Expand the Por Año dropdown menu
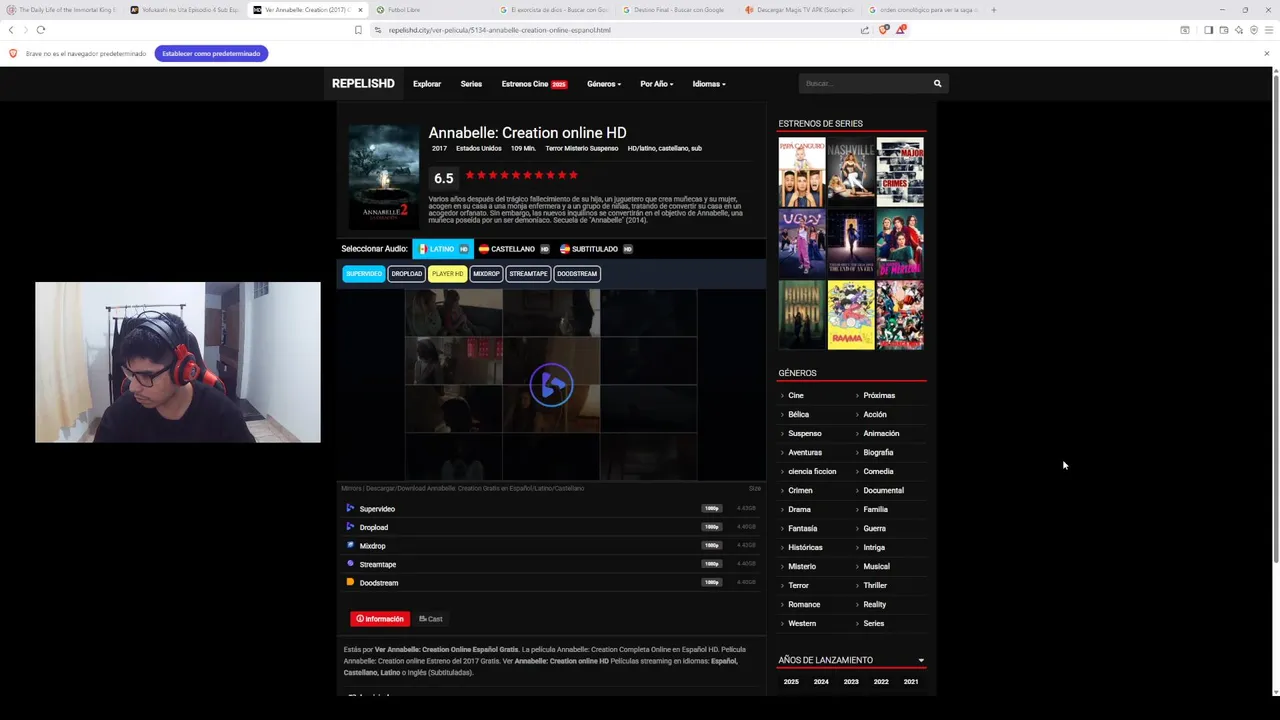Viewport: 1280px width, 720px height. click(657, 84)
